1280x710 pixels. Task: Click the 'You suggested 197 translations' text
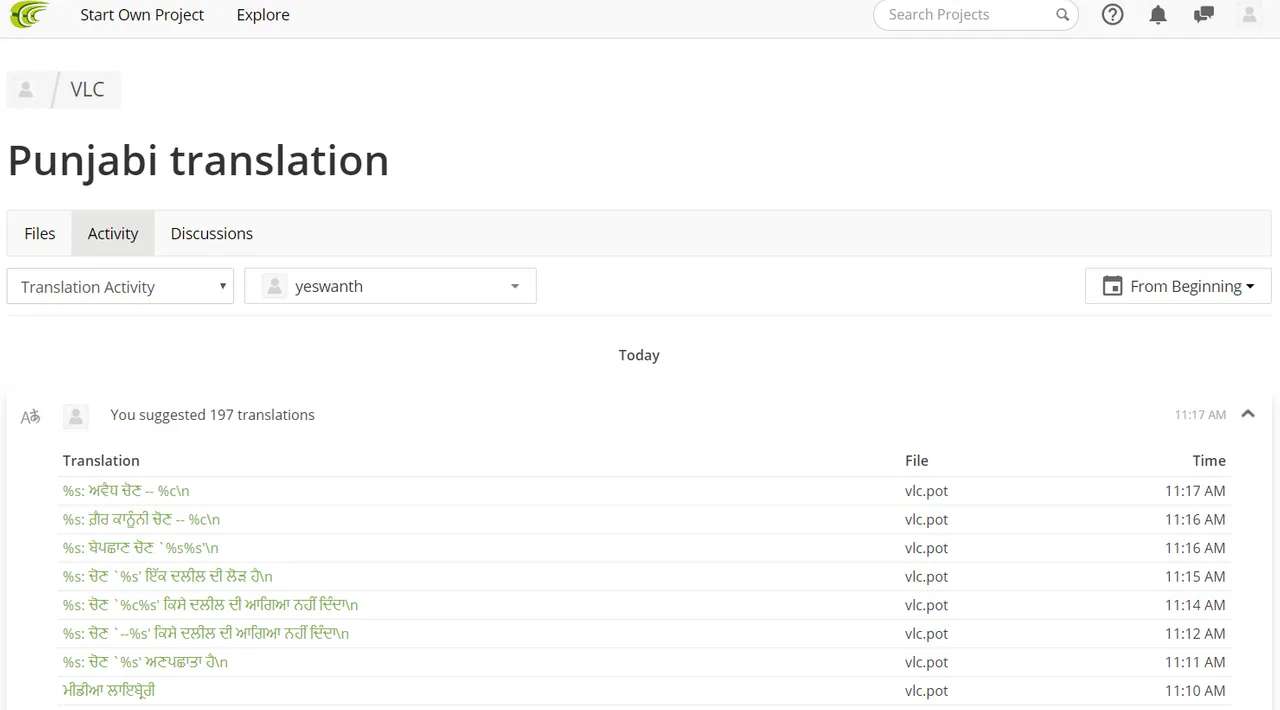pyautogui.click(x=212, y=415)
